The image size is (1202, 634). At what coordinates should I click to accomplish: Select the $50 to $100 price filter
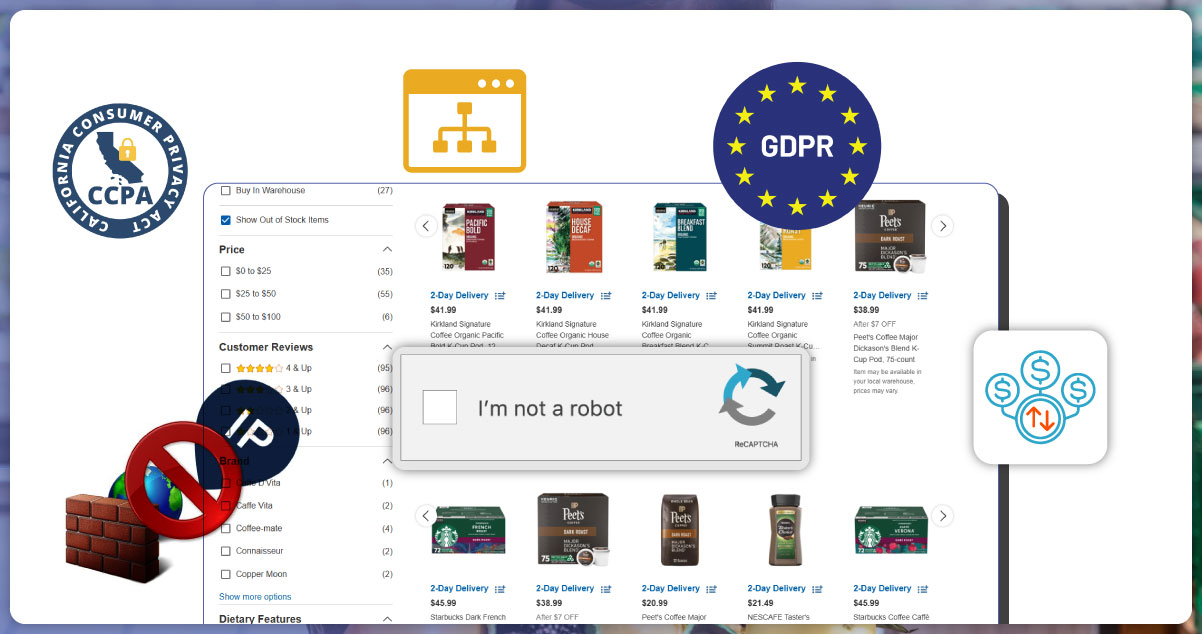[226, 317]
